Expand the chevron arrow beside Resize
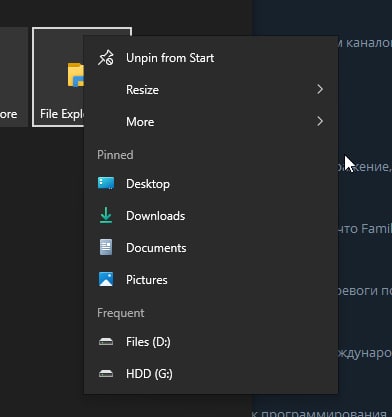392x417 pixels. pyautogui.click(x=320, y=89)
